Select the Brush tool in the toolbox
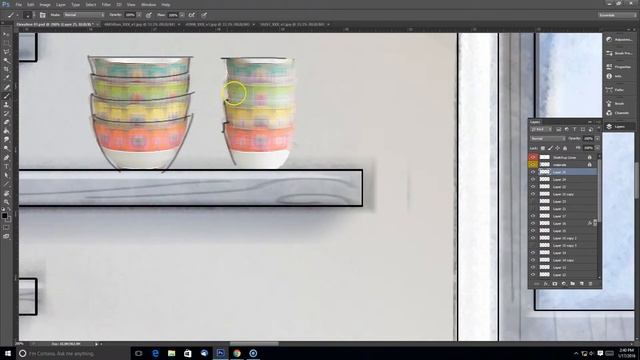The width and height of the screenshot is (640, 360). pyautogui.click(x=7, y=96)
